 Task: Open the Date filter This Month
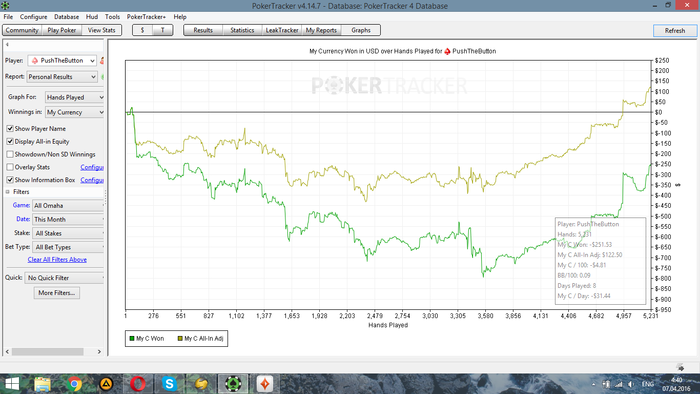68,220
